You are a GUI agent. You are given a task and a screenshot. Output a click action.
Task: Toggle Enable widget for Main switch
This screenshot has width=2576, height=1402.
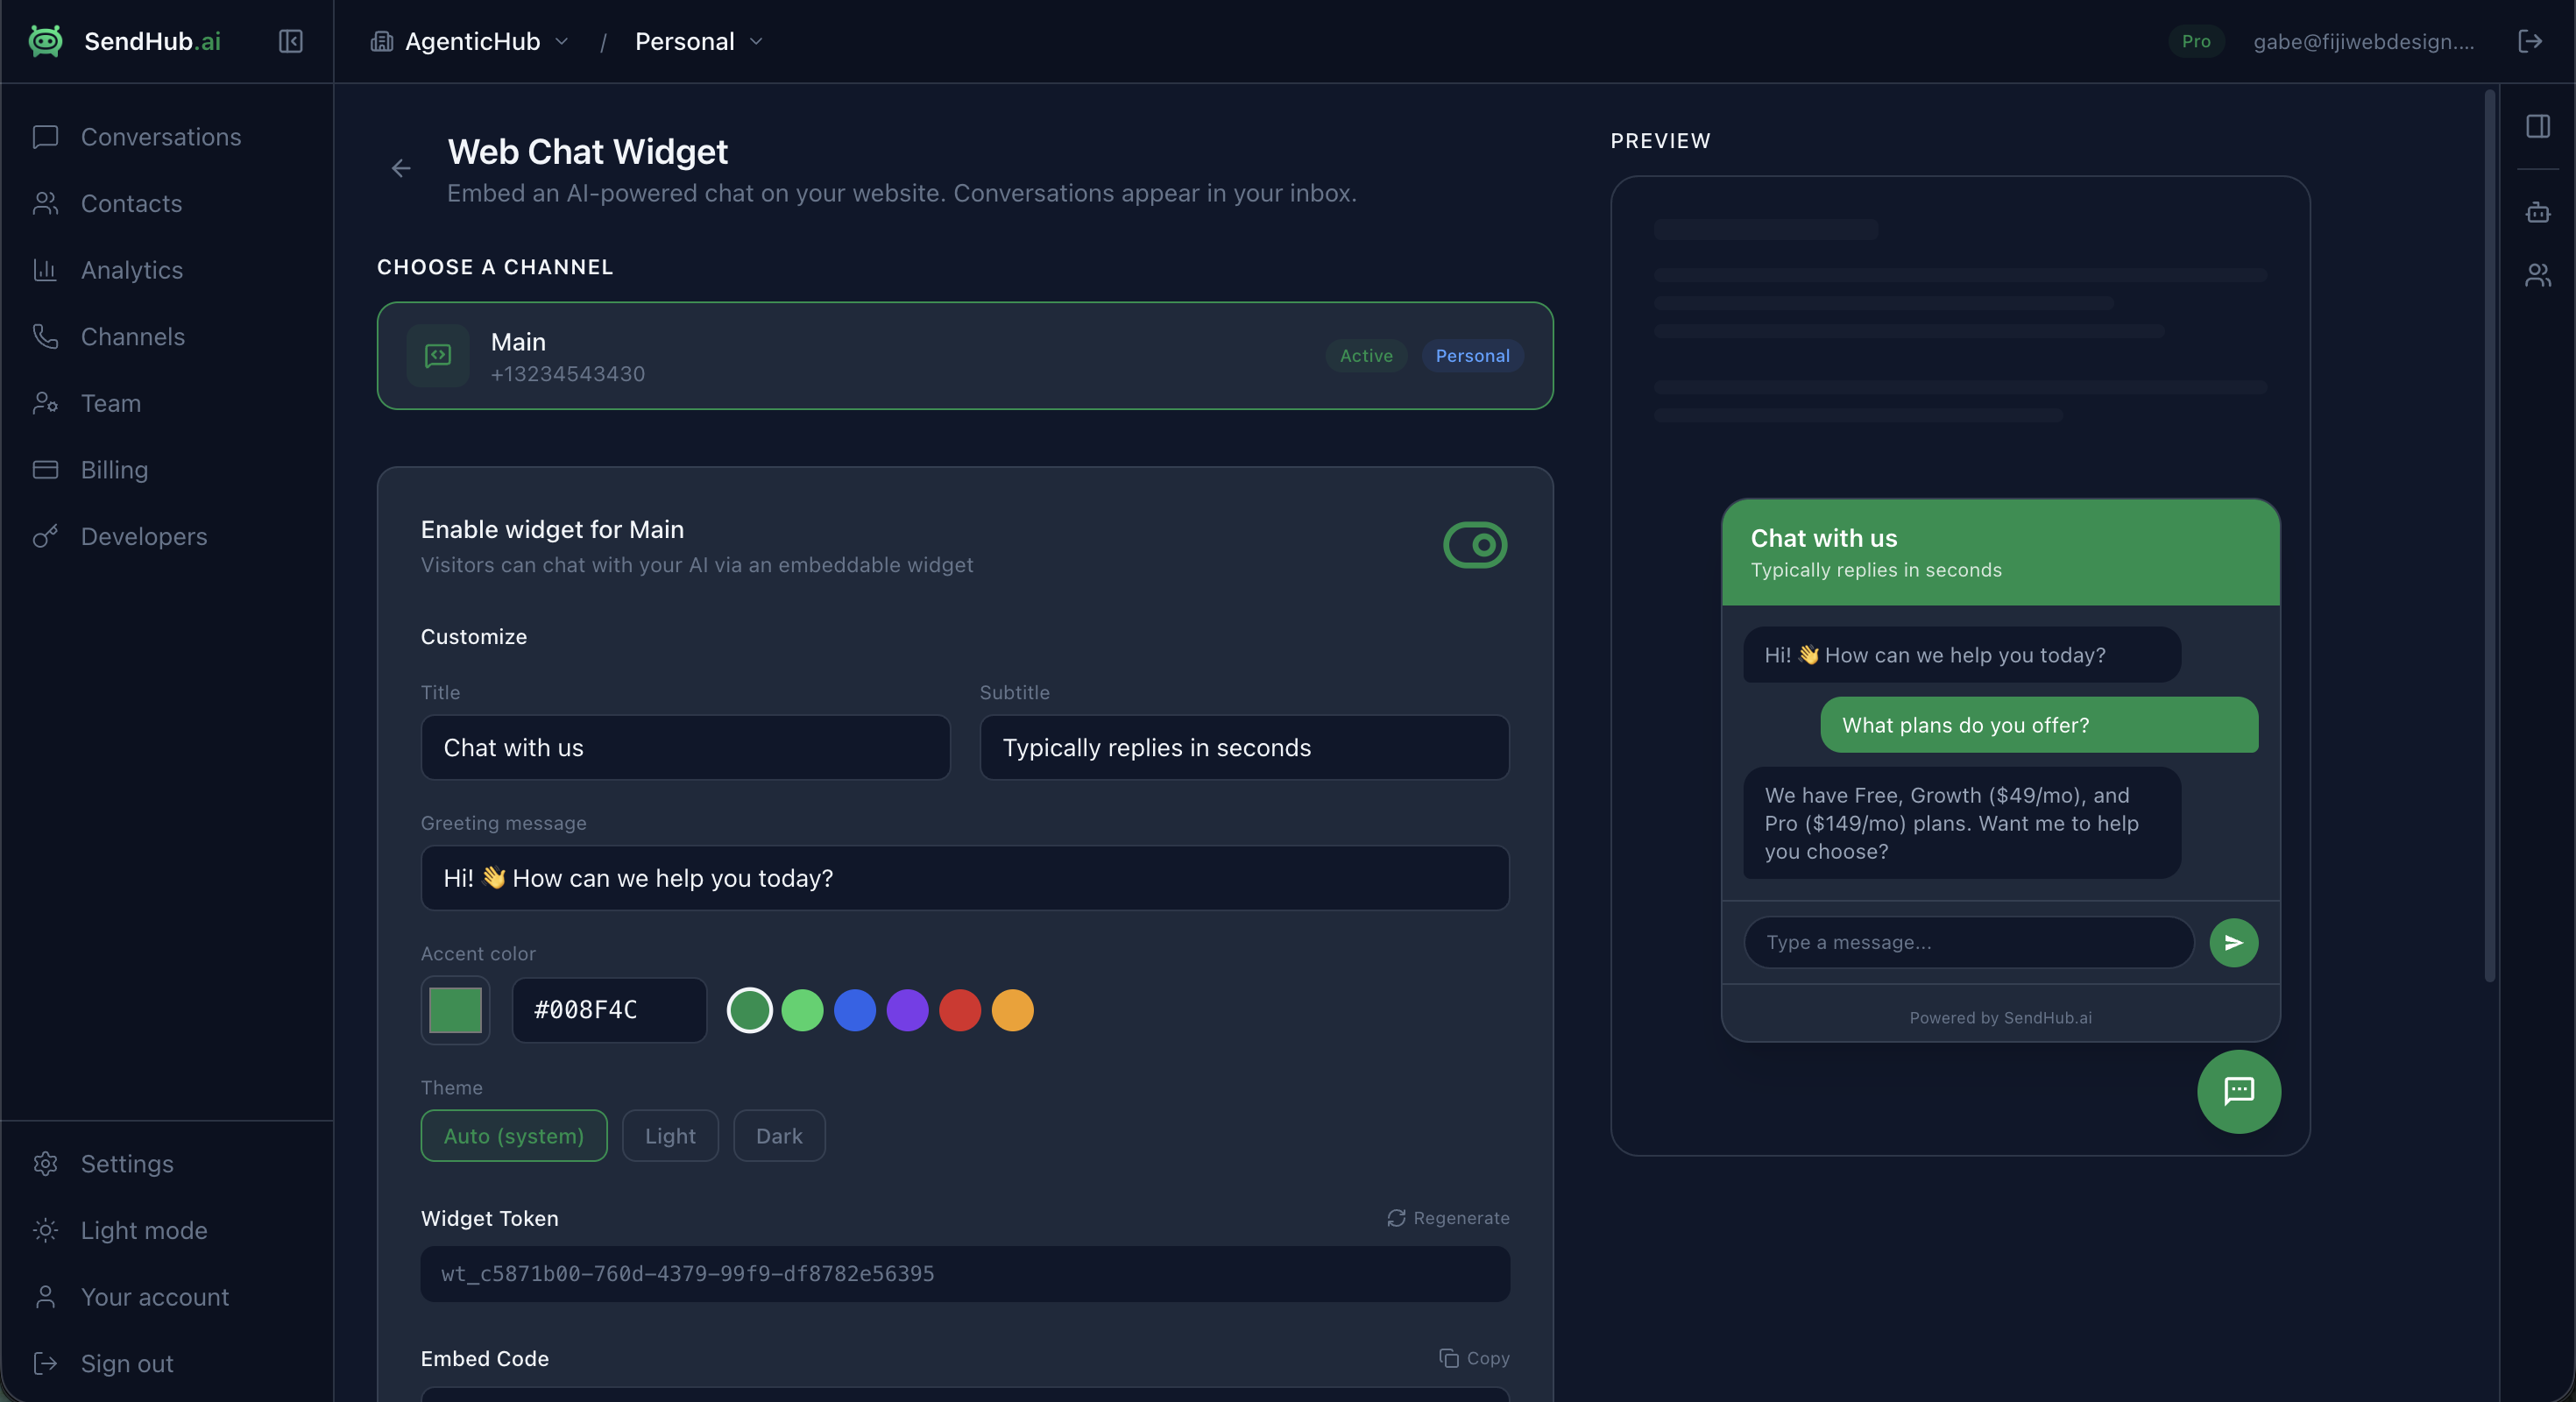pyautogui.click(x=1475, y=545)
